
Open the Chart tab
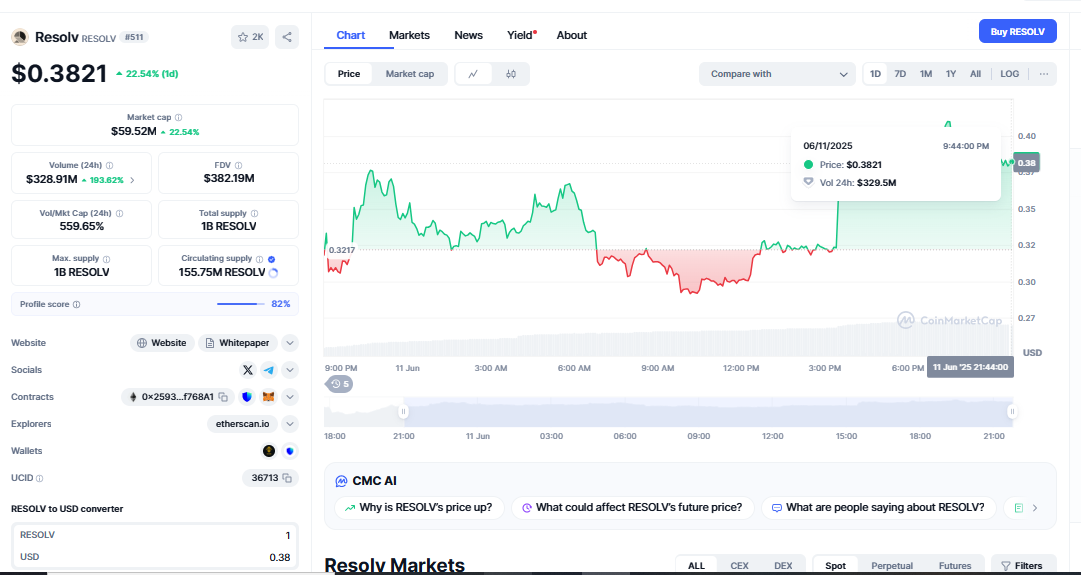click(x=350, y=35)
